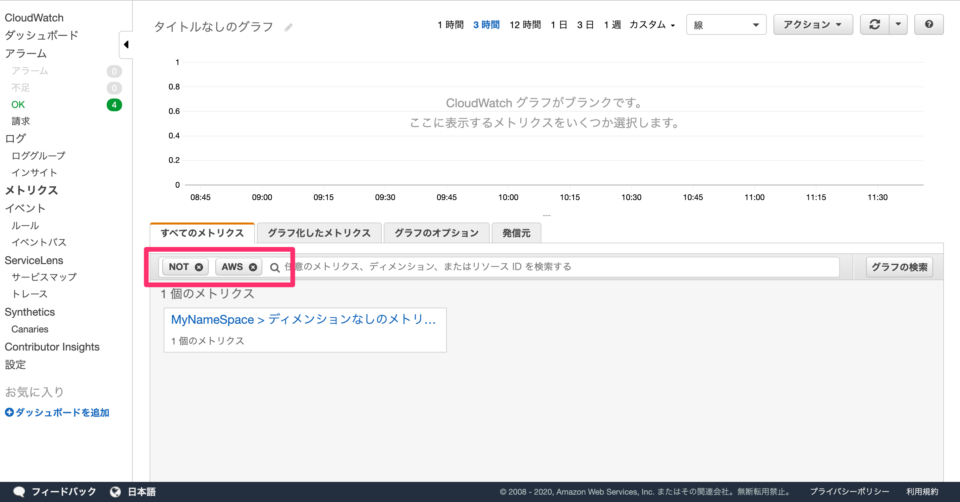960x502 pixels.
Task: Refresh the graph with the reload icon
Action: point(874,24)
